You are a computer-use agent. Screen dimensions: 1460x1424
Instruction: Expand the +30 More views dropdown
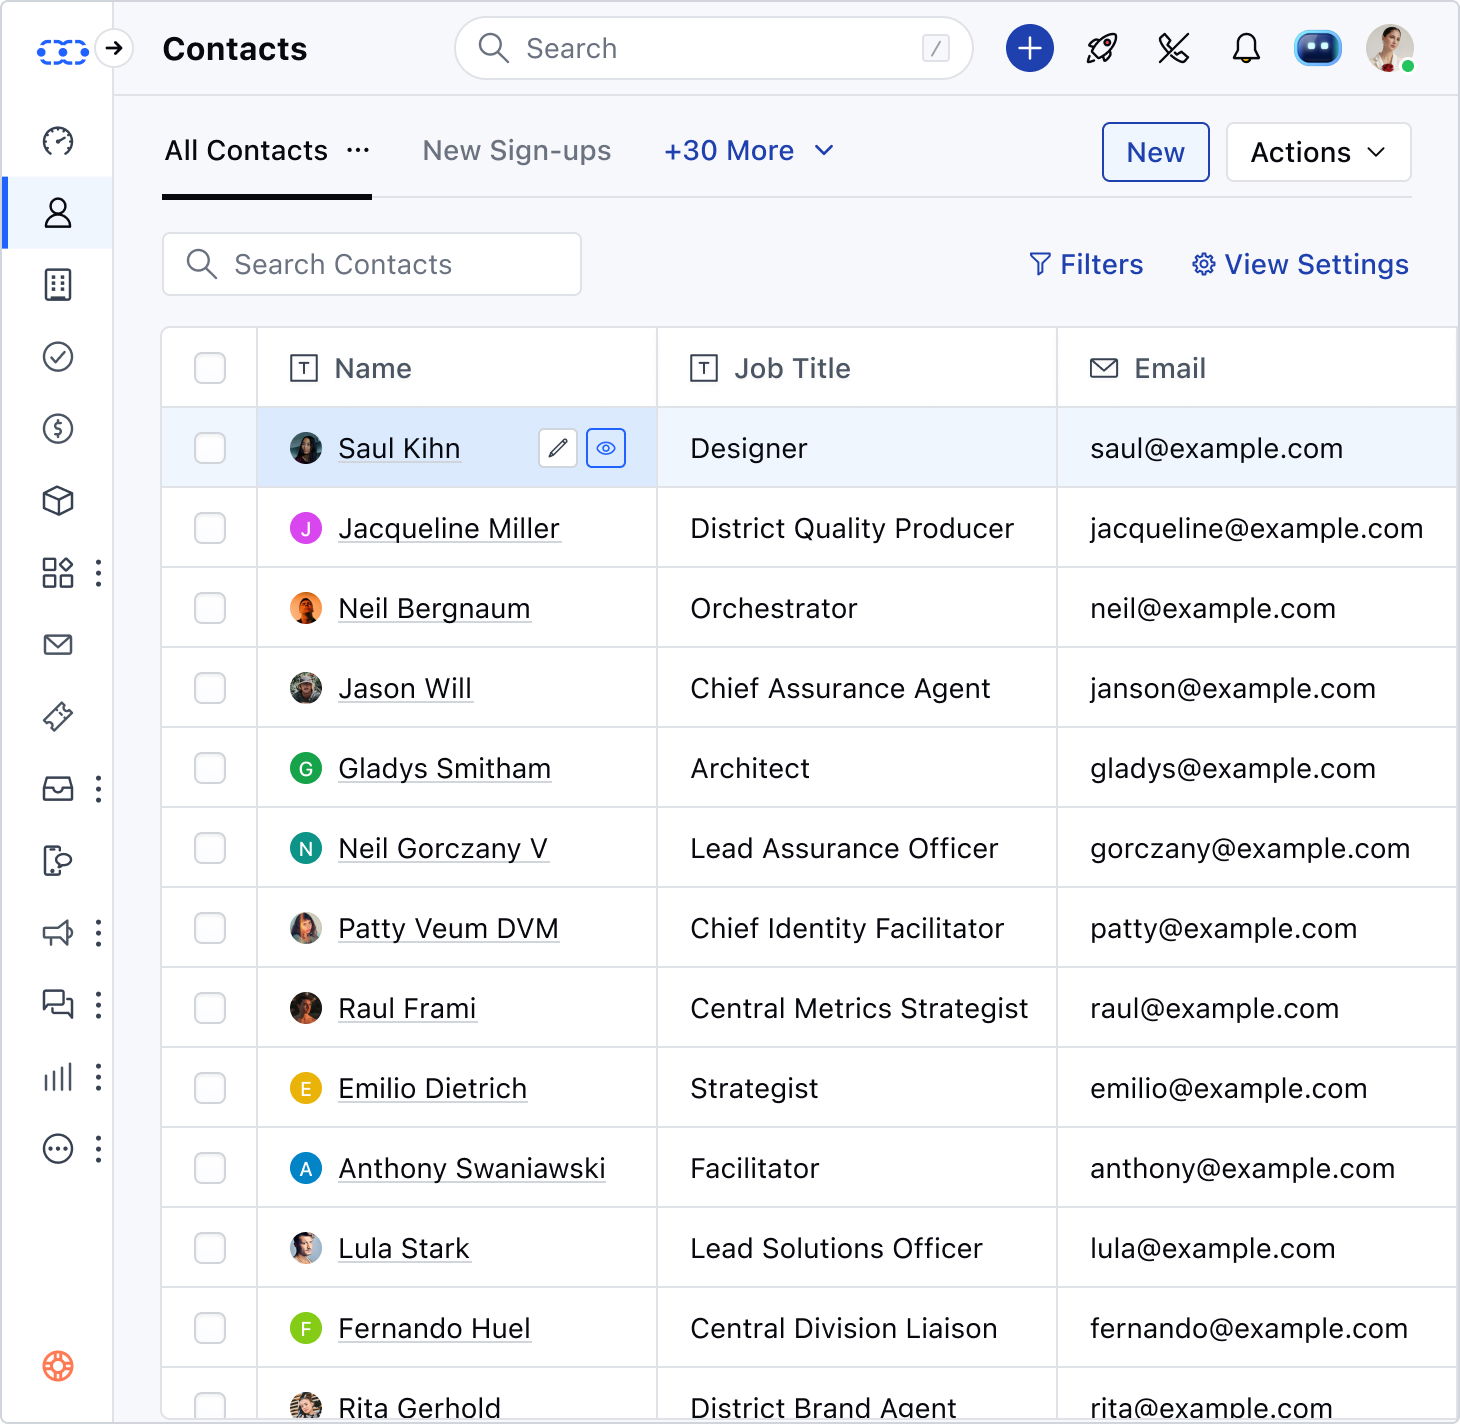tap(748, 151)
